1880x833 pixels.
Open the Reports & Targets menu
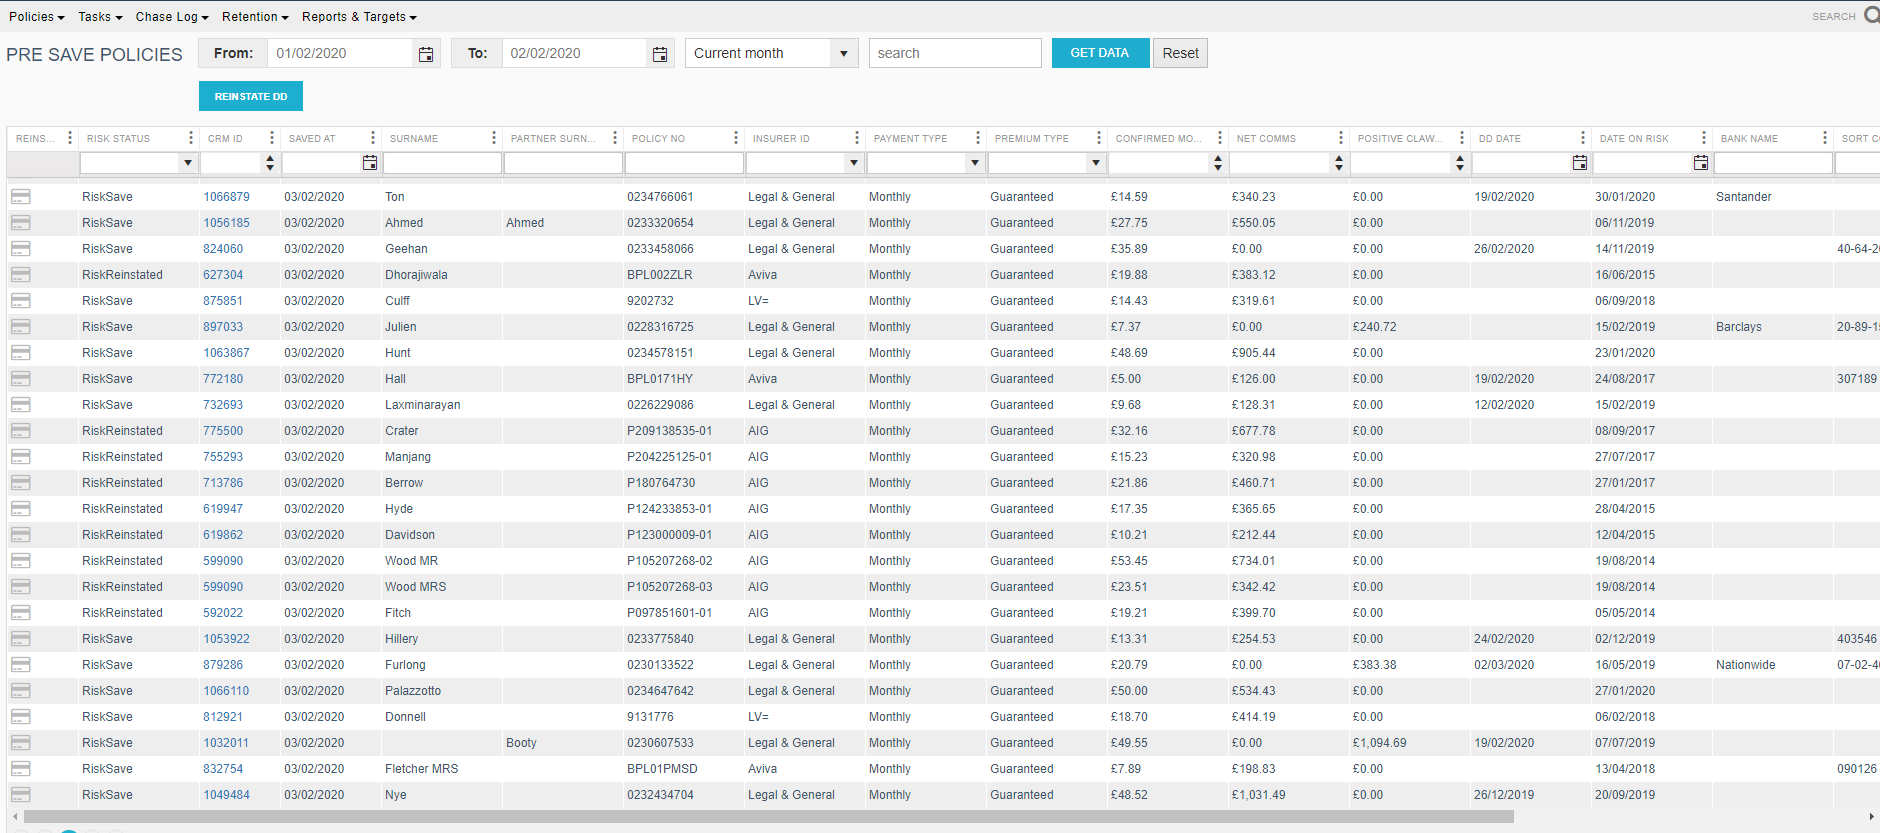[358, 17]
